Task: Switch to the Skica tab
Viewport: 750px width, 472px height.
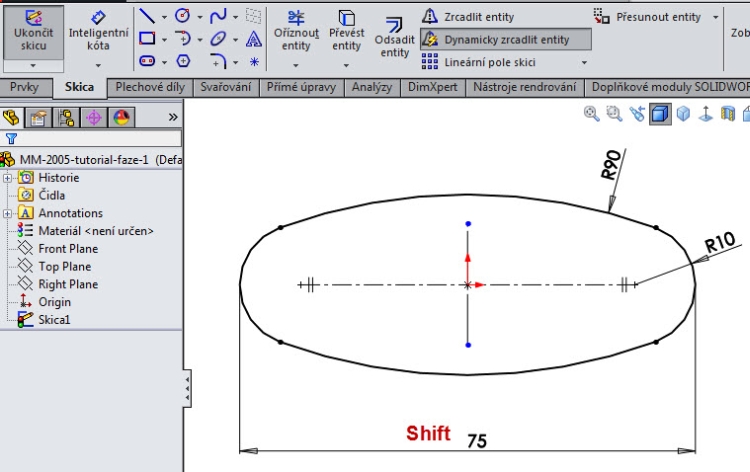Action: pyautogui.click(x=79, y=87)
